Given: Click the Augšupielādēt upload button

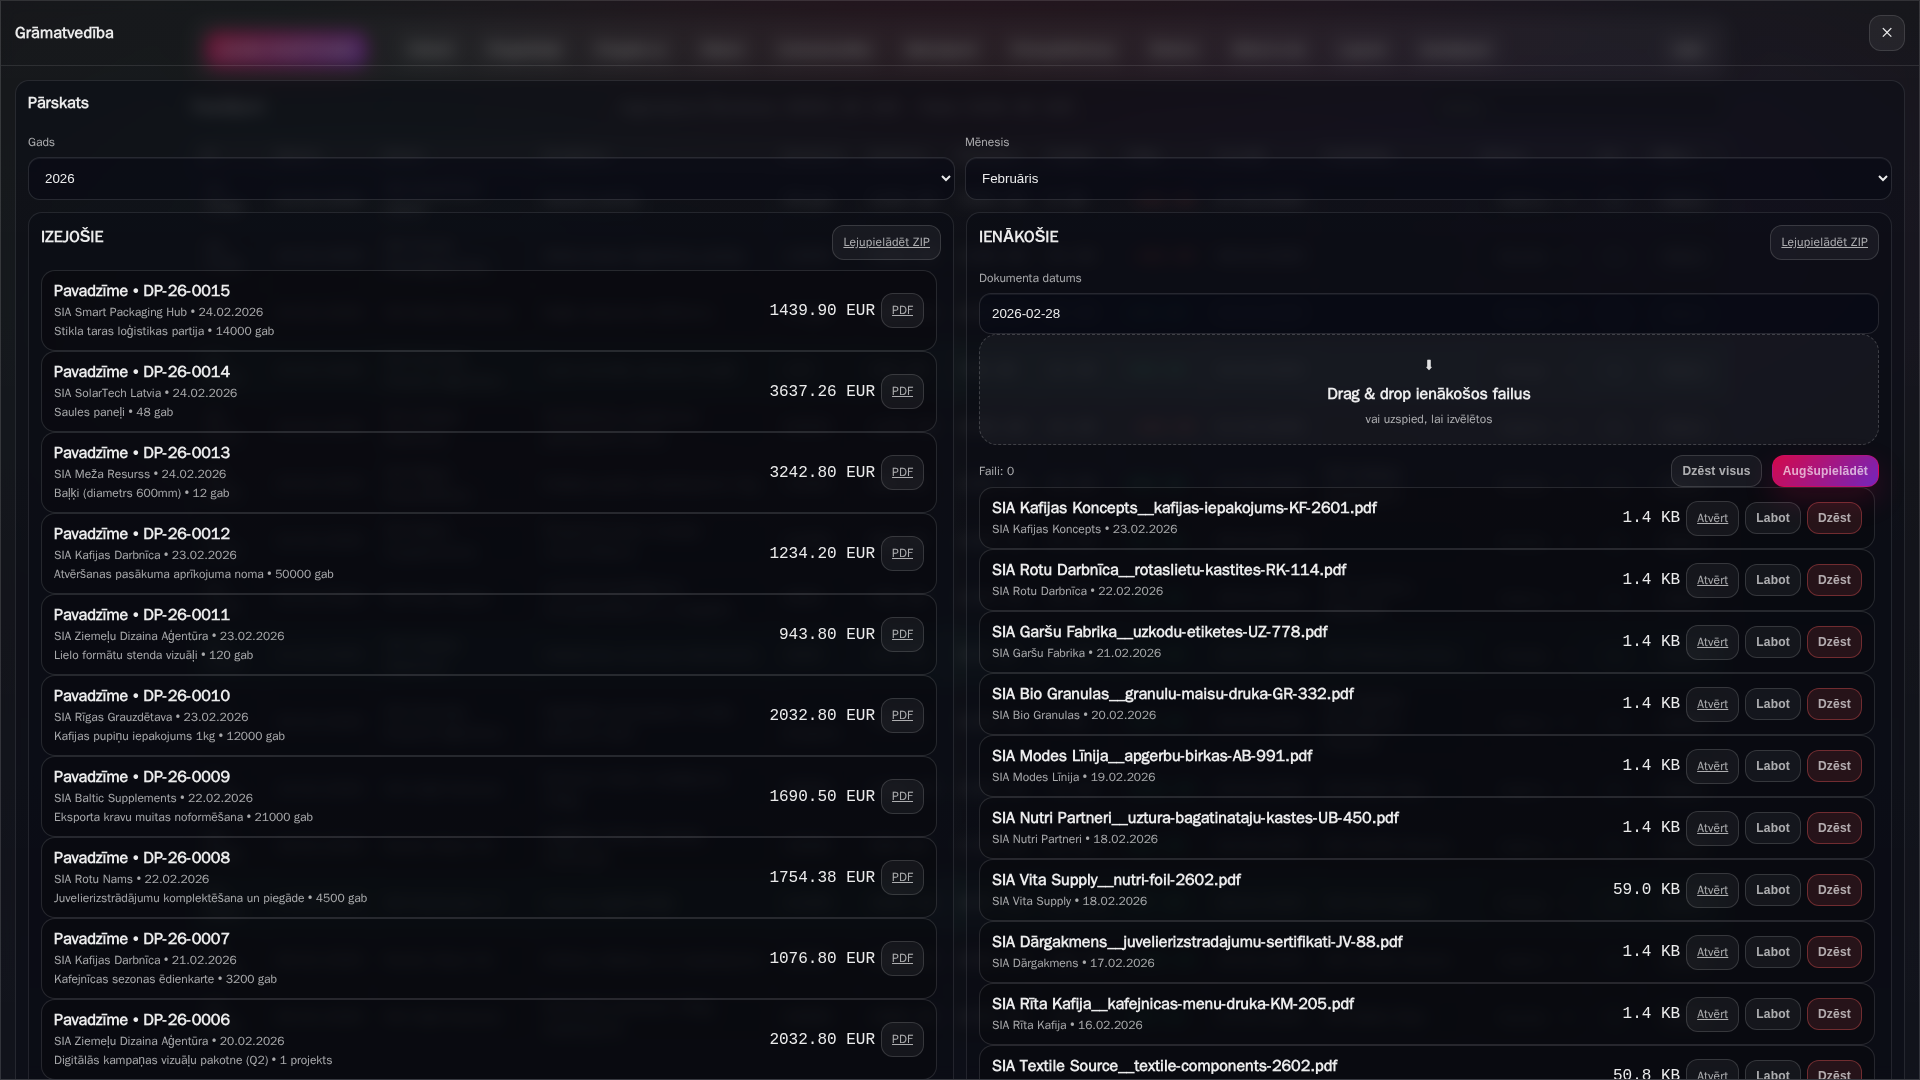Looking at the screenshot, I should tap(1824, 471).
